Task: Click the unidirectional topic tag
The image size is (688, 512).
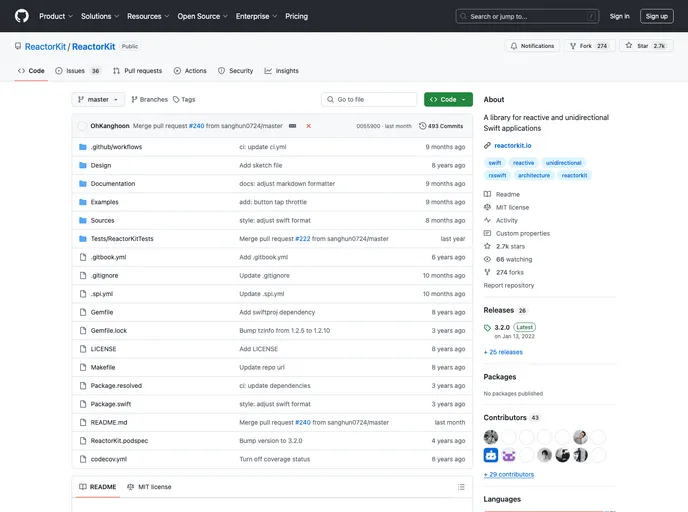Action: tap(563, 163)
